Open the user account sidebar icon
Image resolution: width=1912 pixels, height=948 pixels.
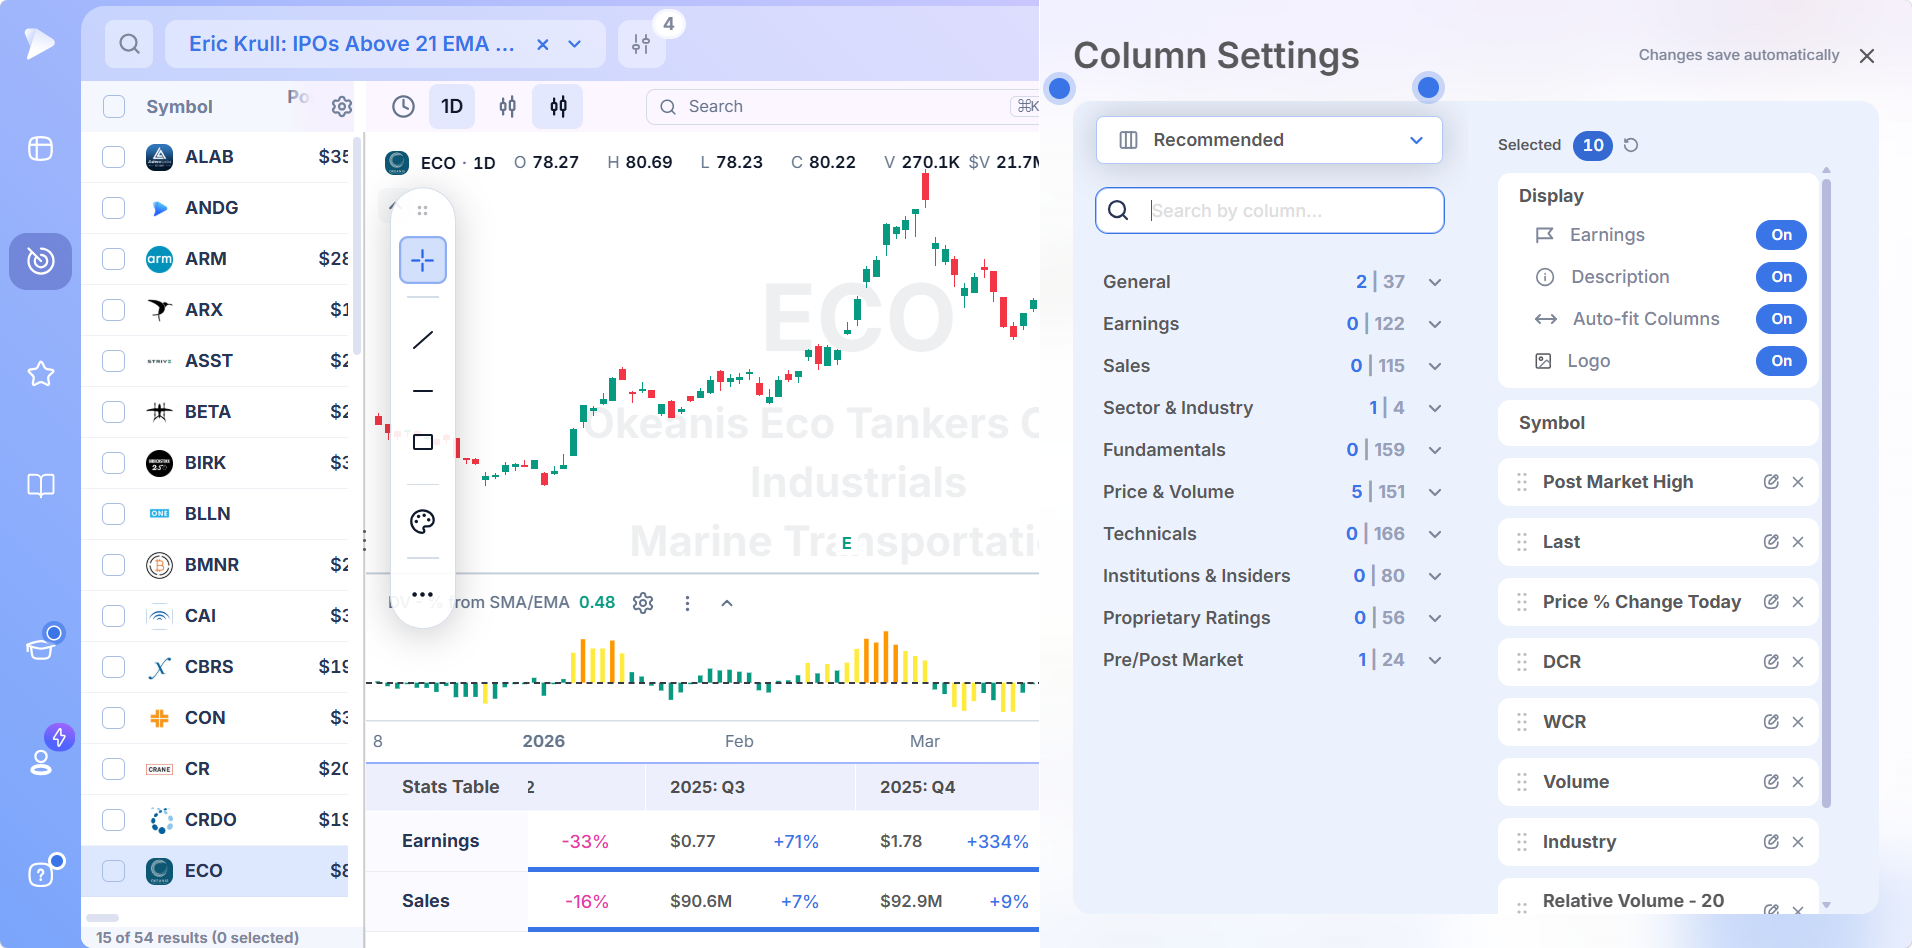(x=40, y=762)
